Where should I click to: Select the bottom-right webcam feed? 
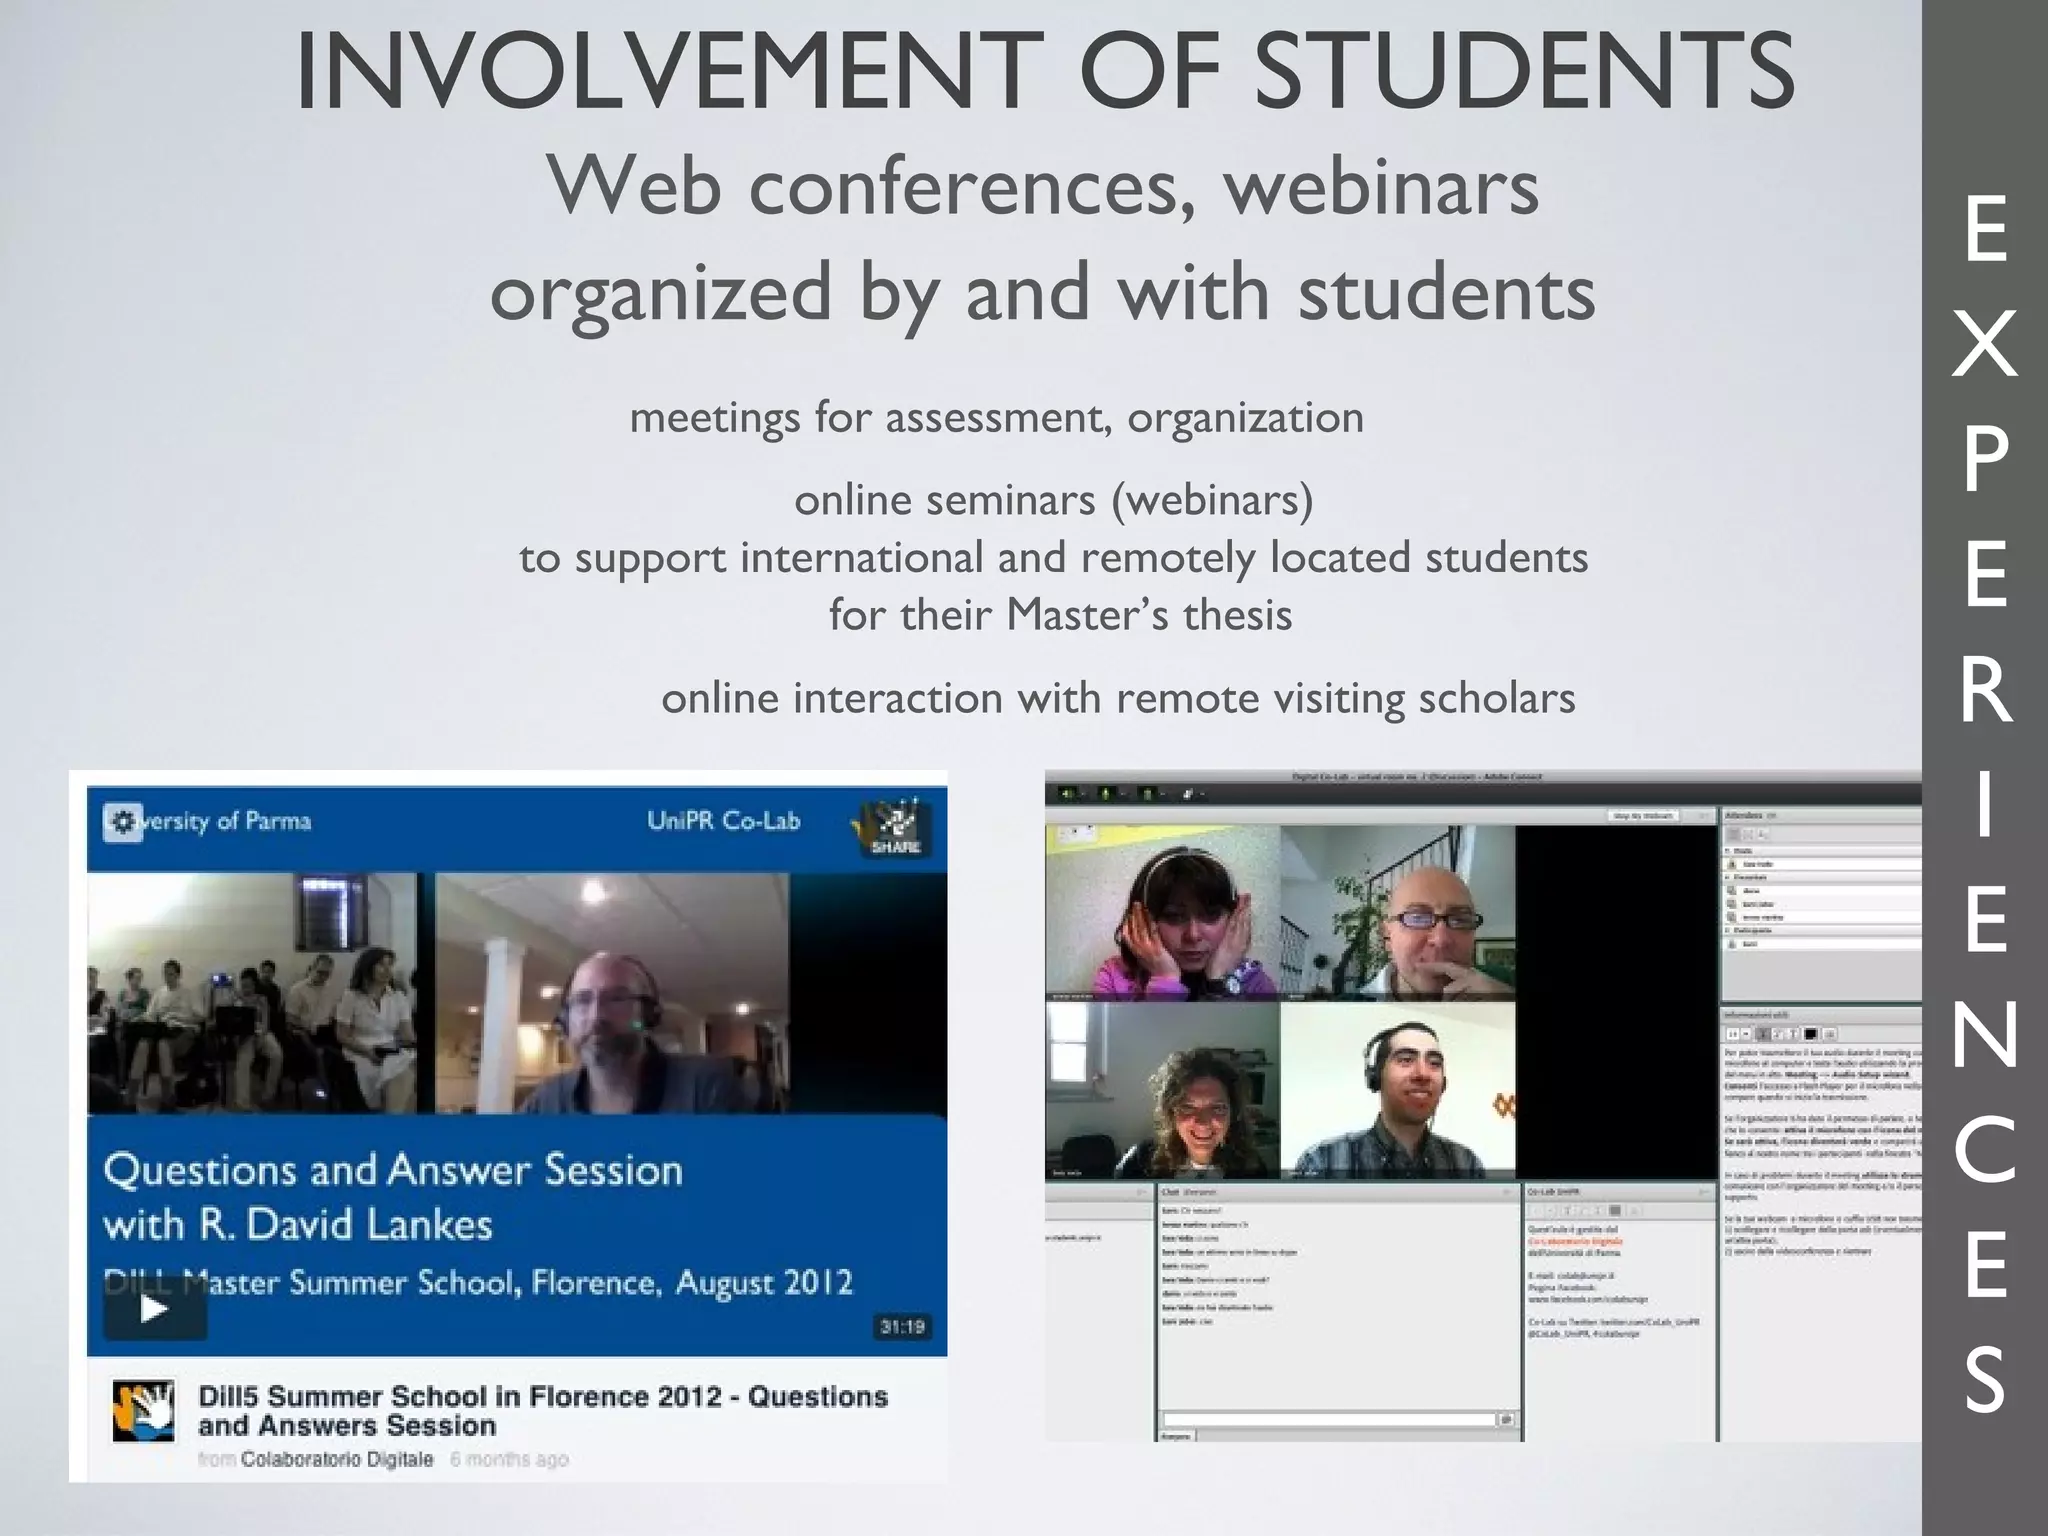[1398, 1091]
